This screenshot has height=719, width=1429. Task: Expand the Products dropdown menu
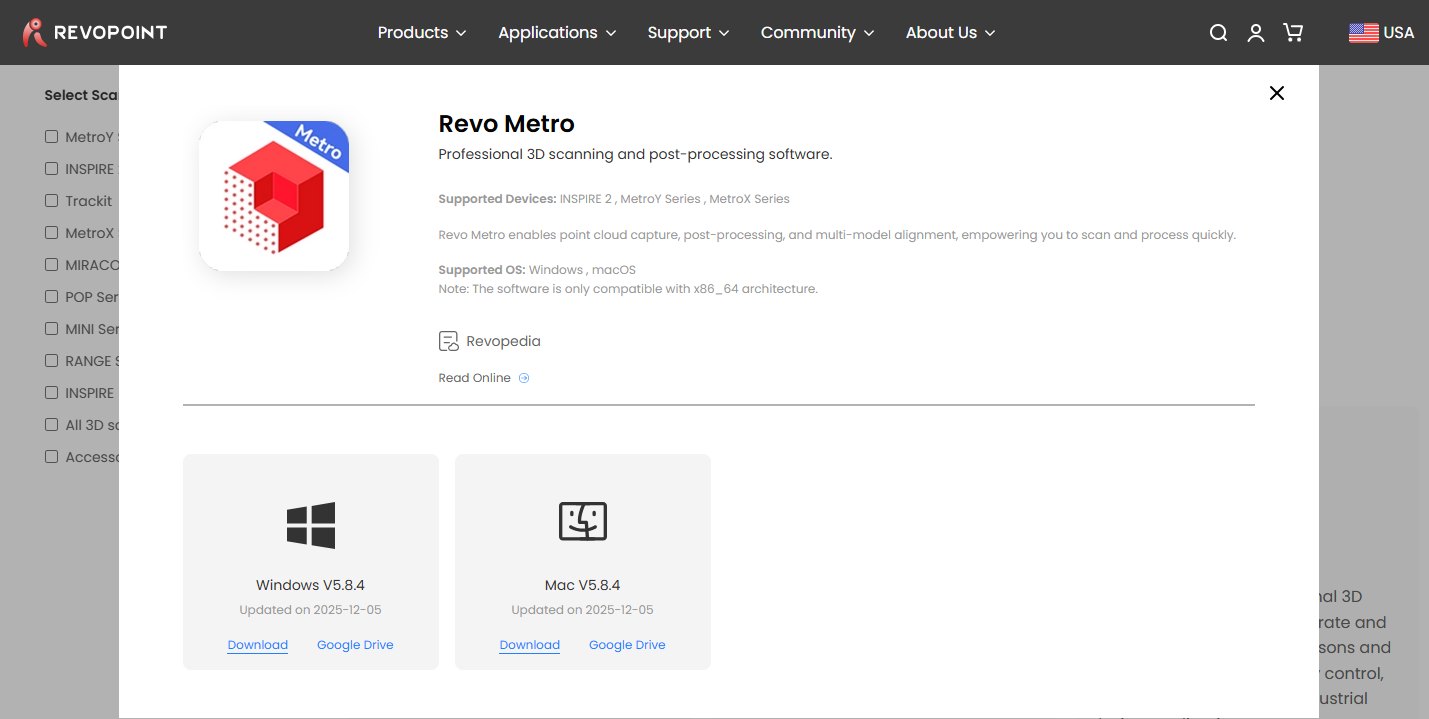(421, 33)
